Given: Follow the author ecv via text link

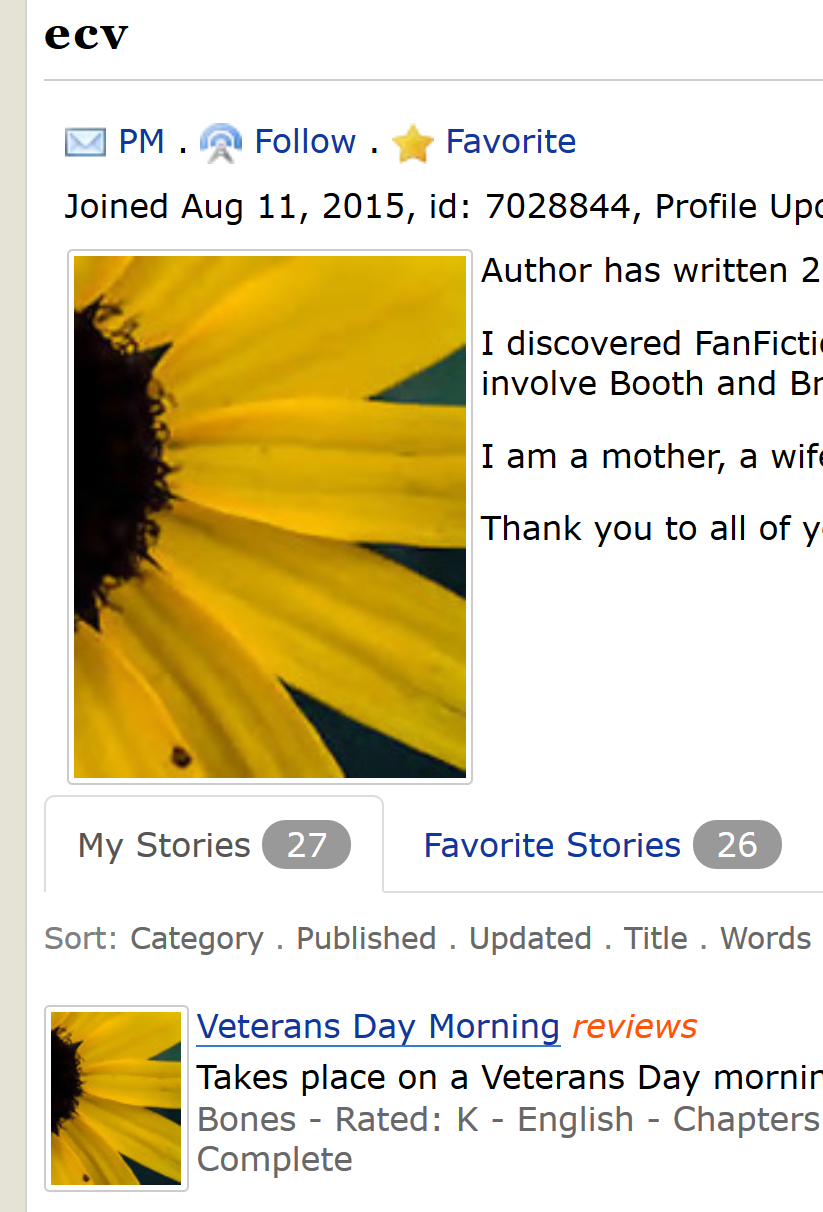Looking at the screenshot, I should [305, 142].
